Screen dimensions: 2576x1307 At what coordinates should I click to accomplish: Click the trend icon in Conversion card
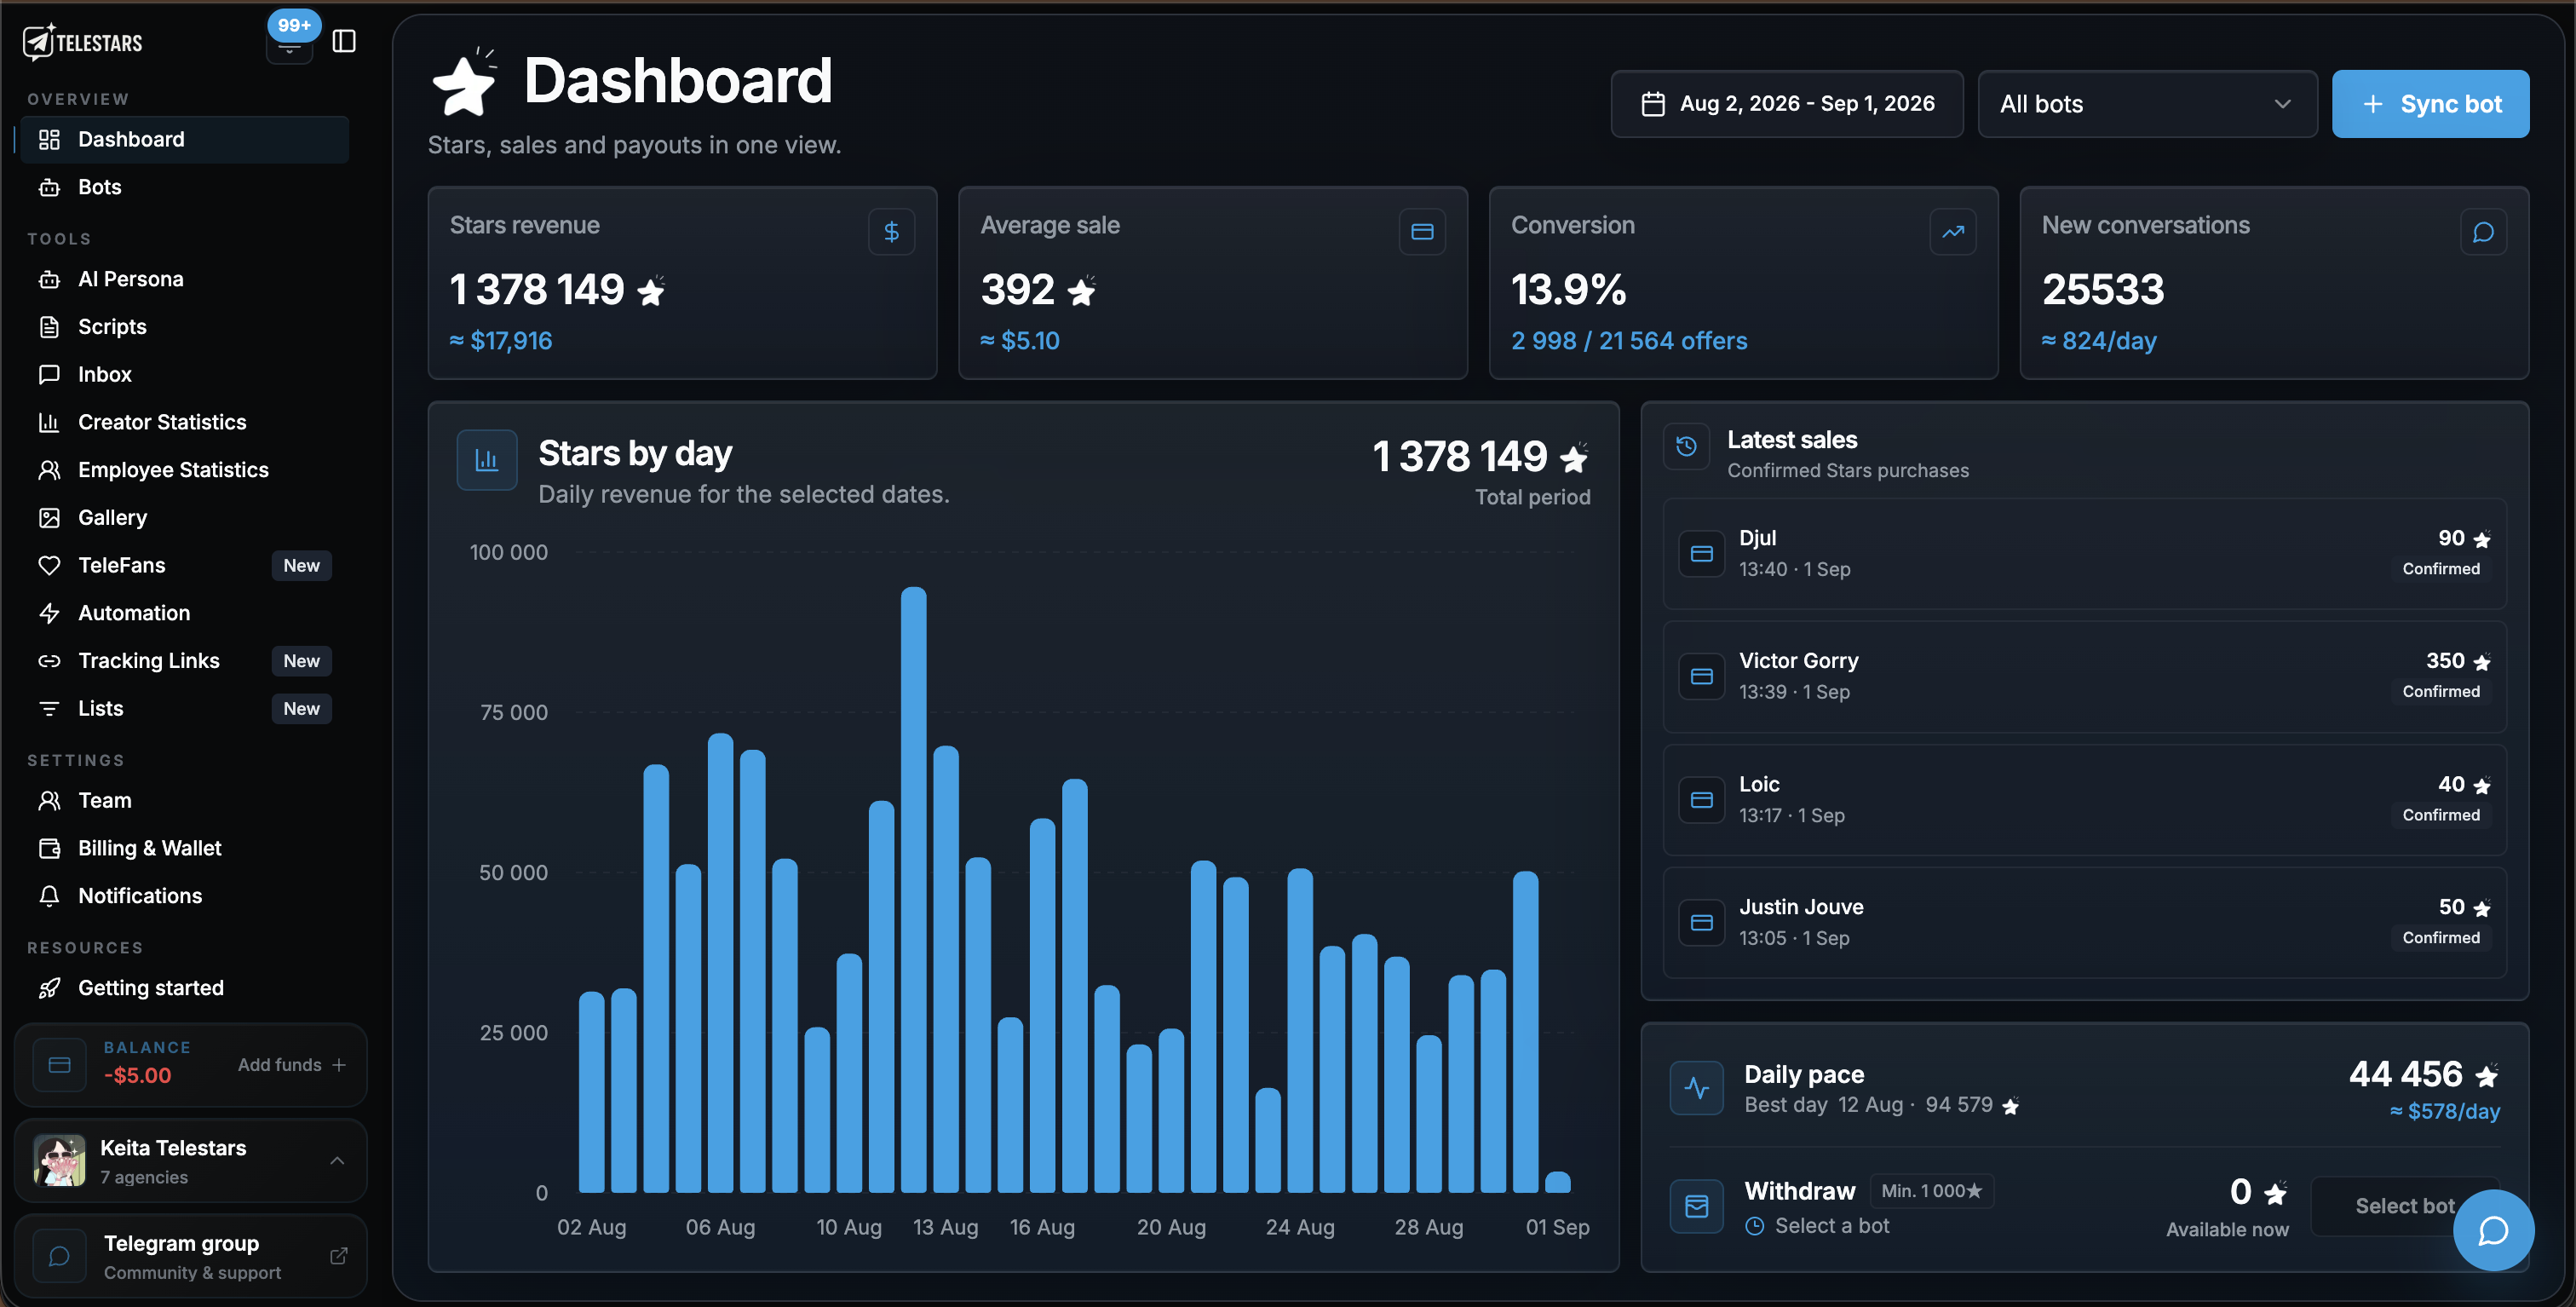pyautogui.click(x=1952, y=232)
